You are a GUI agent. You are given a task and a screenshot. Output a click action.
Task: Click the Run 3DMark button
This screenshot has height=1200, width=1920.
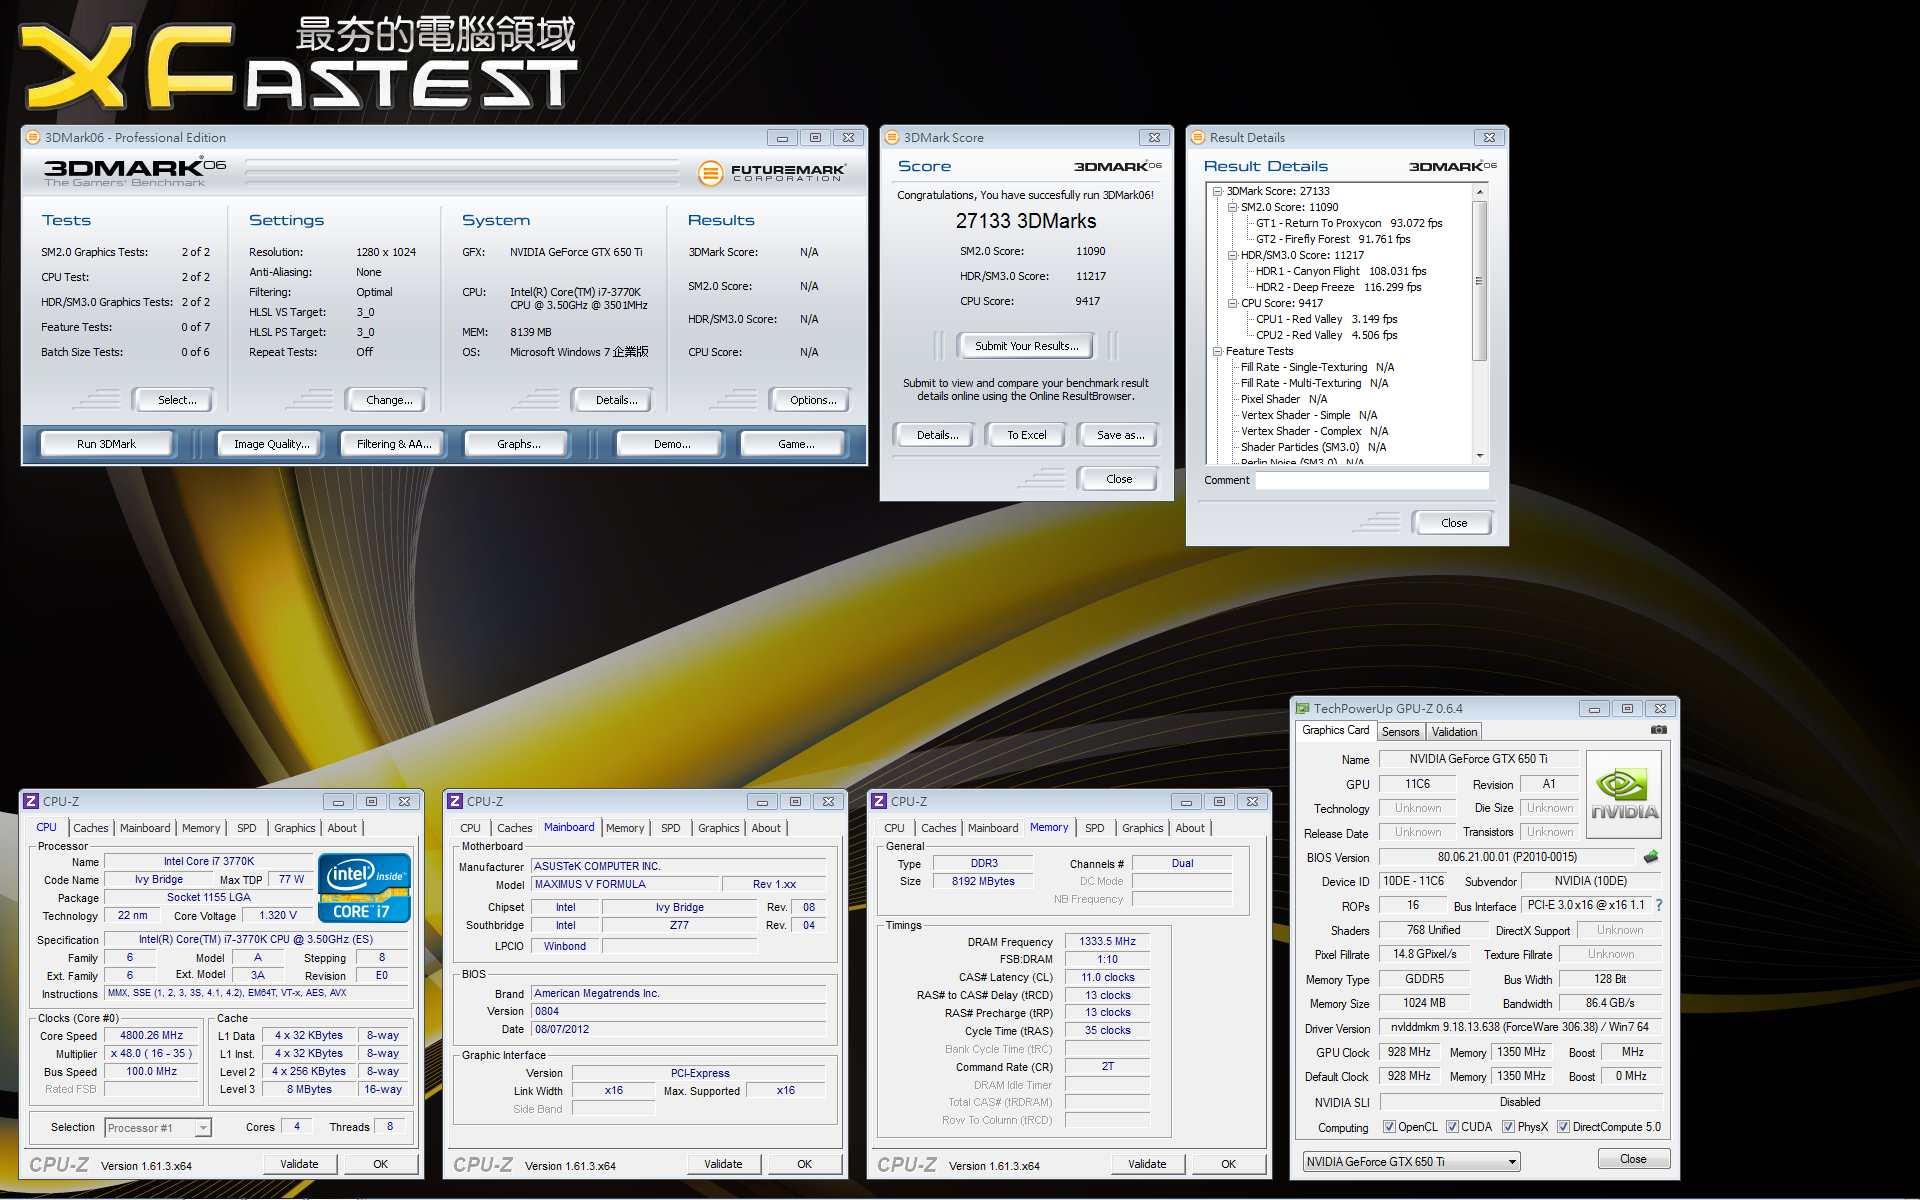click(107, 444)
